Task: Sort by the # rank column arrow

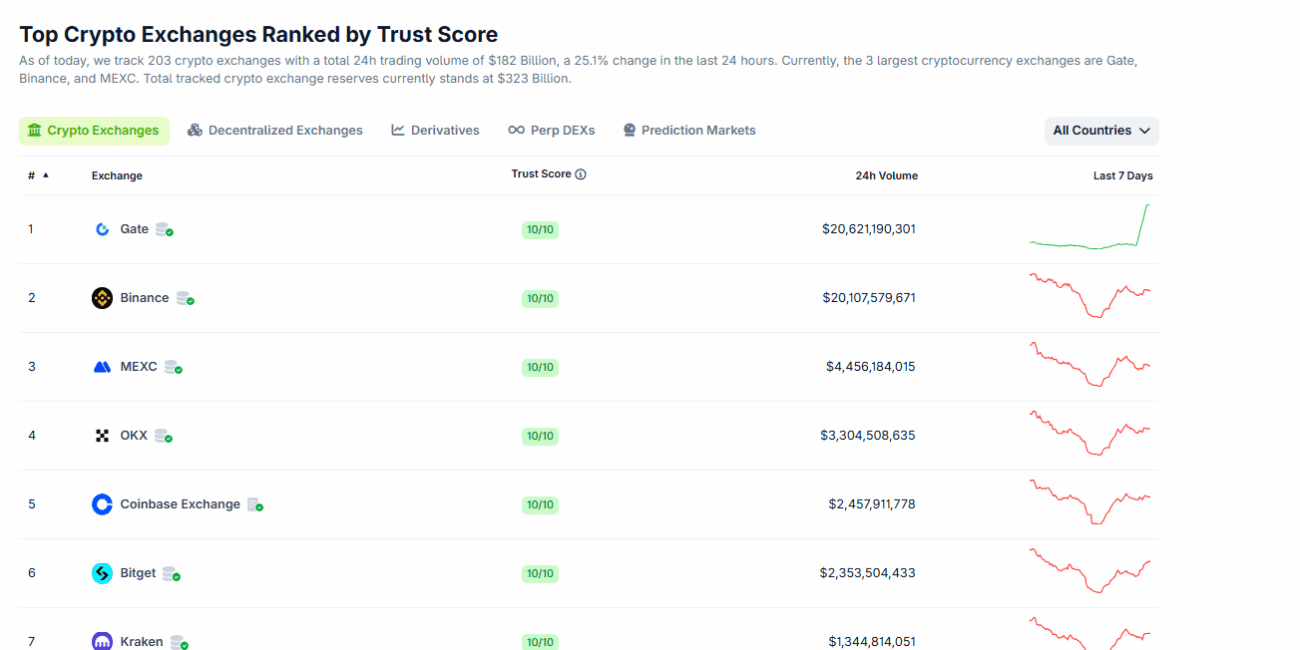Action: point(45,176)
